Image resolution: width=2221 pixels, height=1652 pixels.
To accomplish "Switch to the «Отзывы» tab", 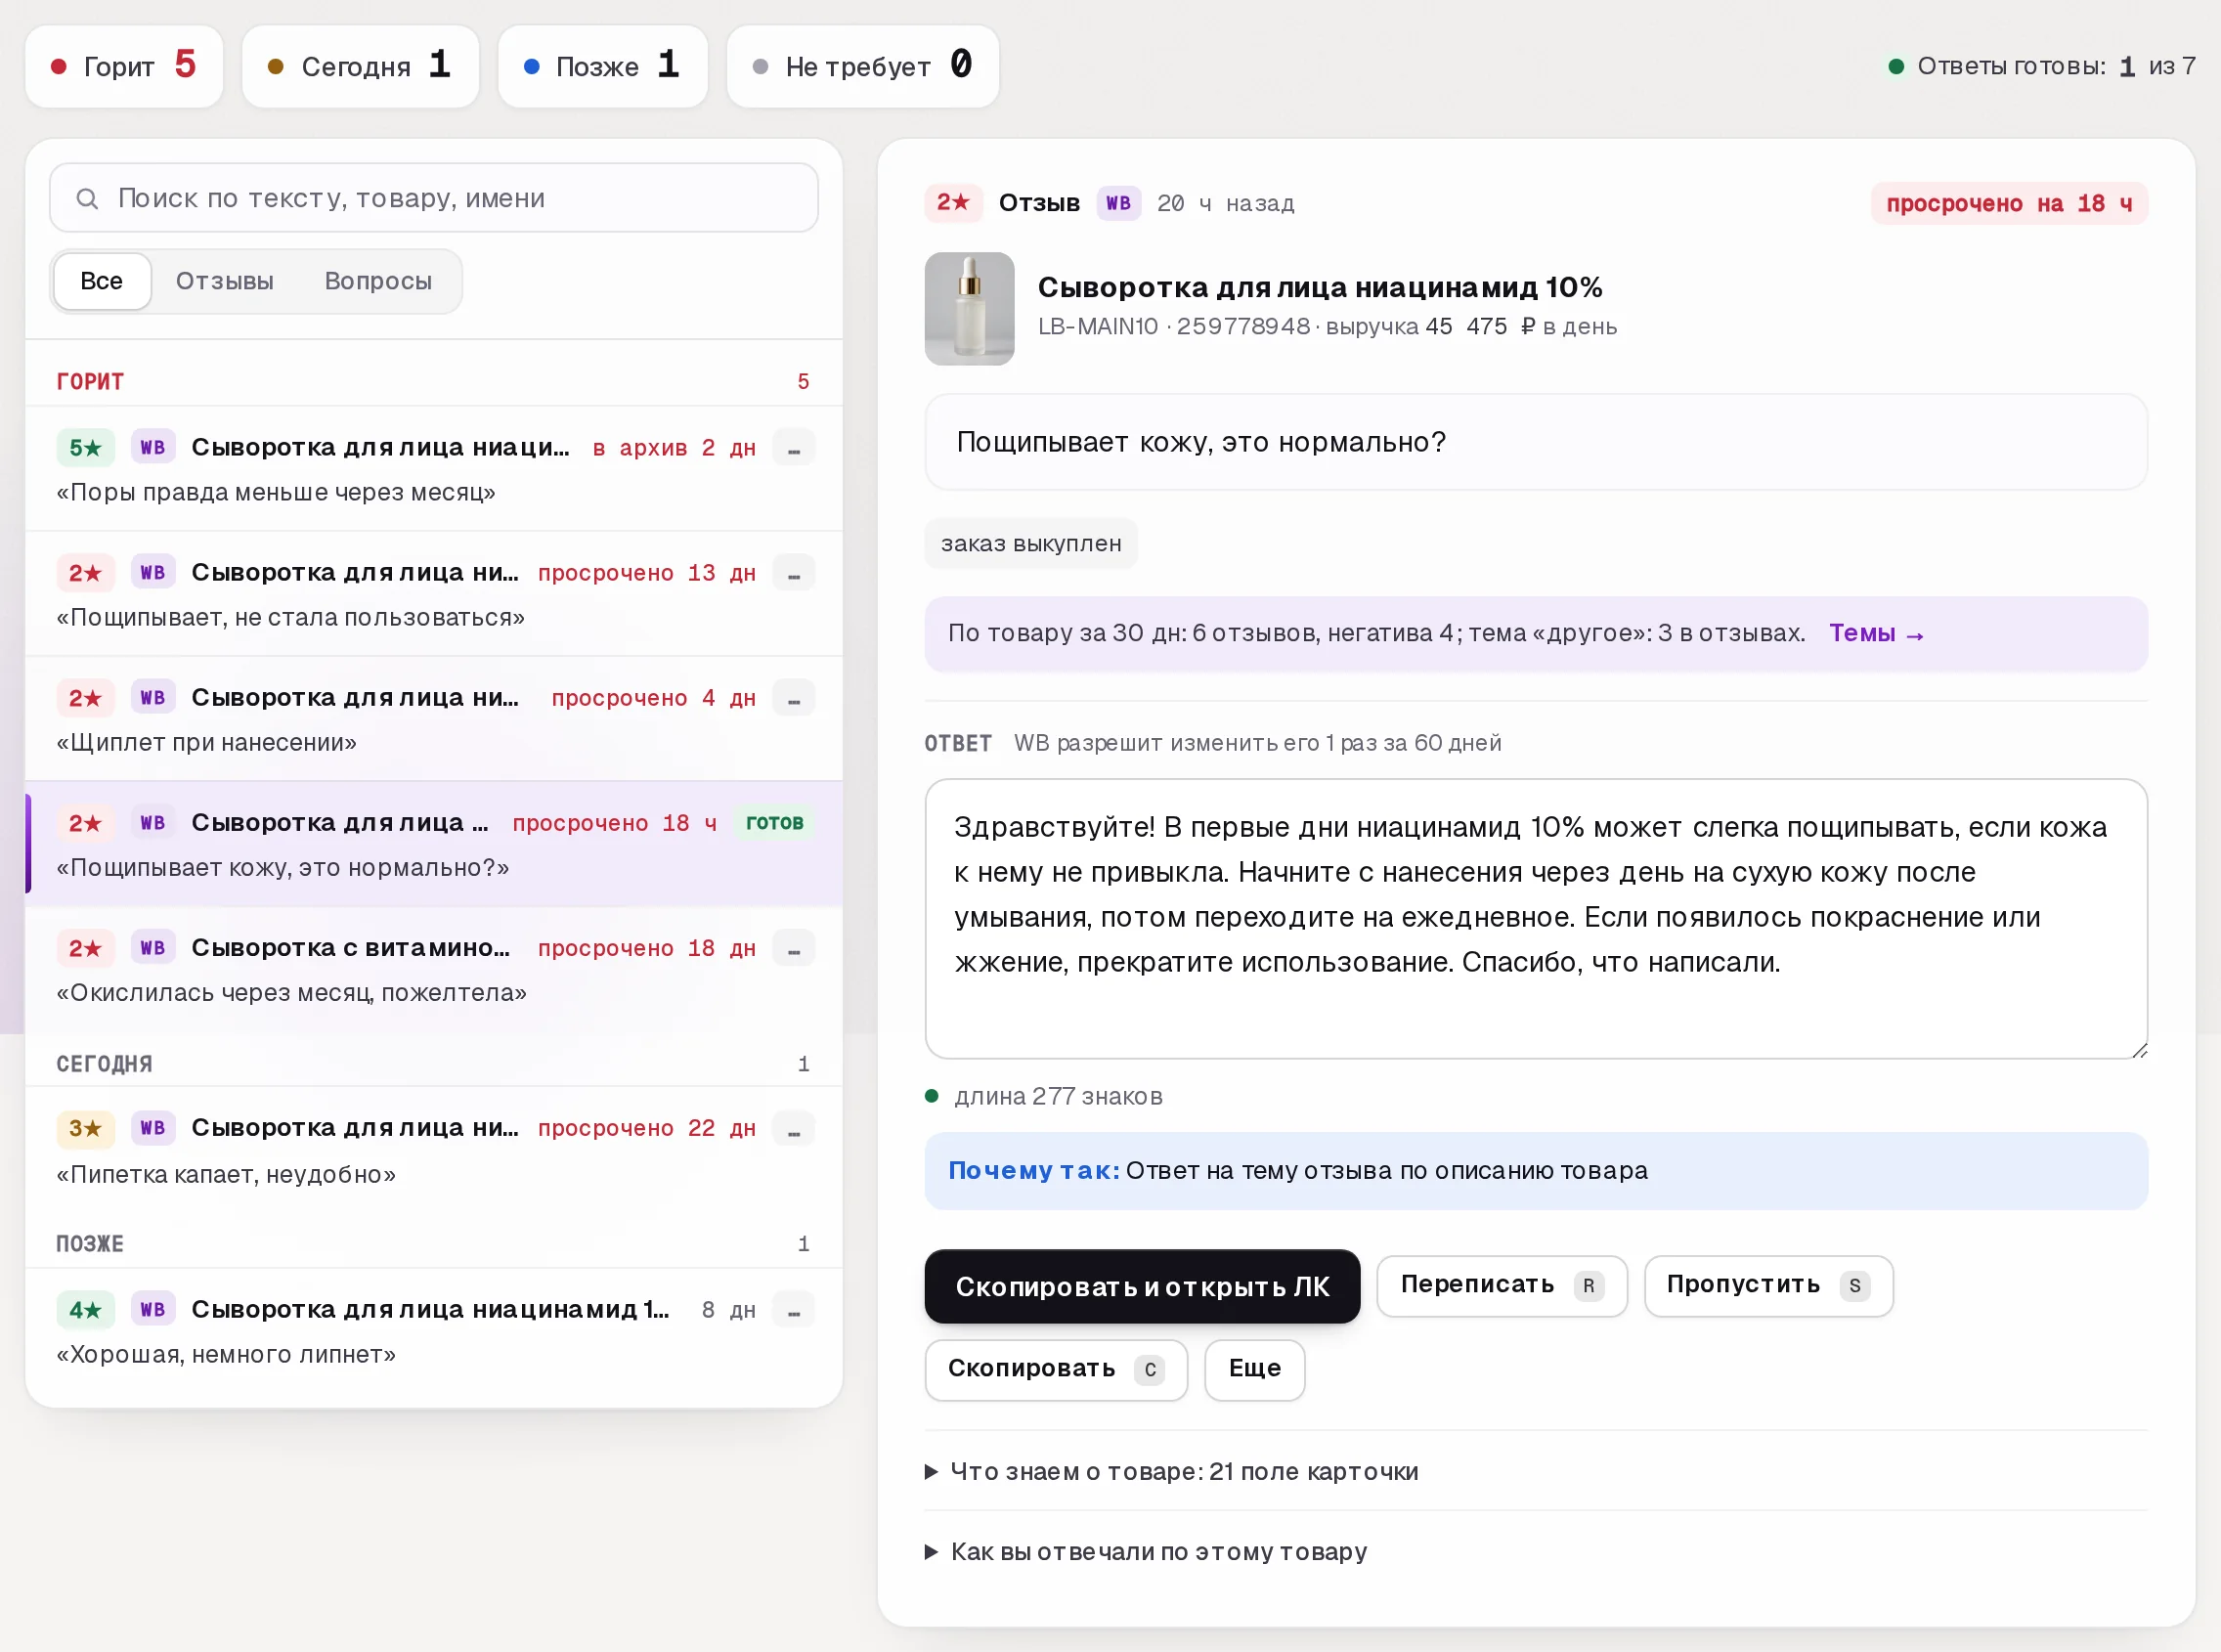I will click(x=225, y=282).
